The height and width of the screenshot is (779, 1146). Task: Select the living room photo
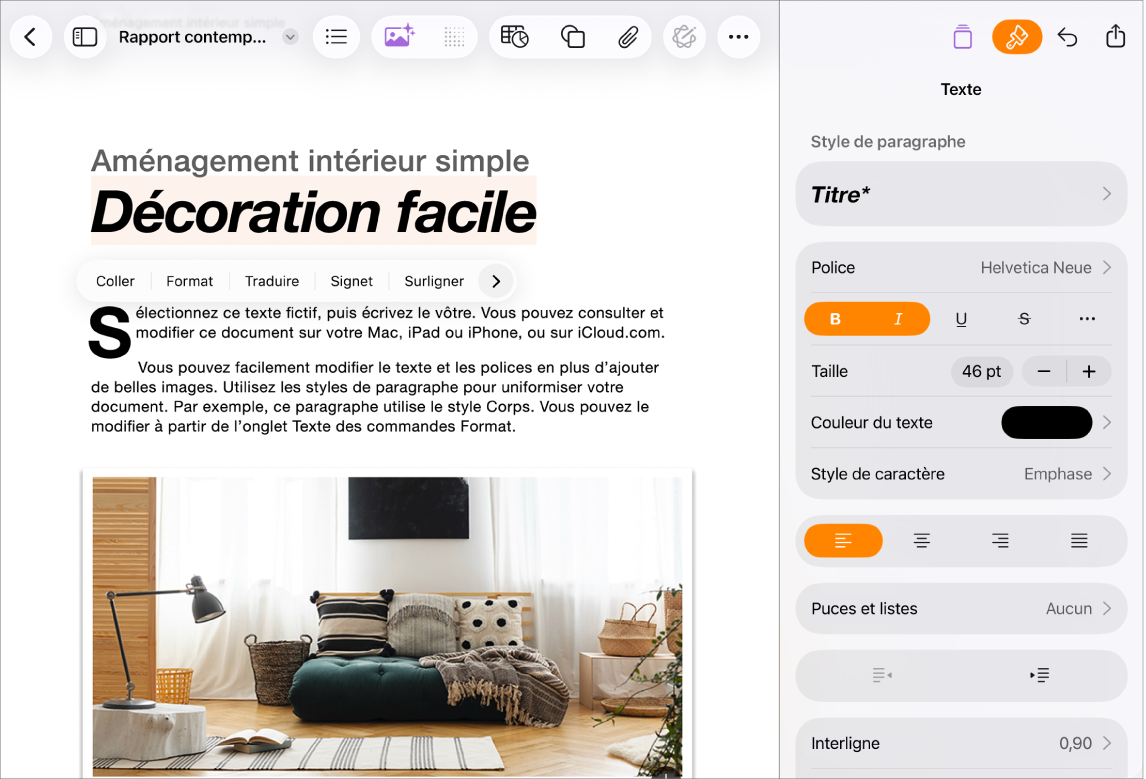tap(387, 626)
